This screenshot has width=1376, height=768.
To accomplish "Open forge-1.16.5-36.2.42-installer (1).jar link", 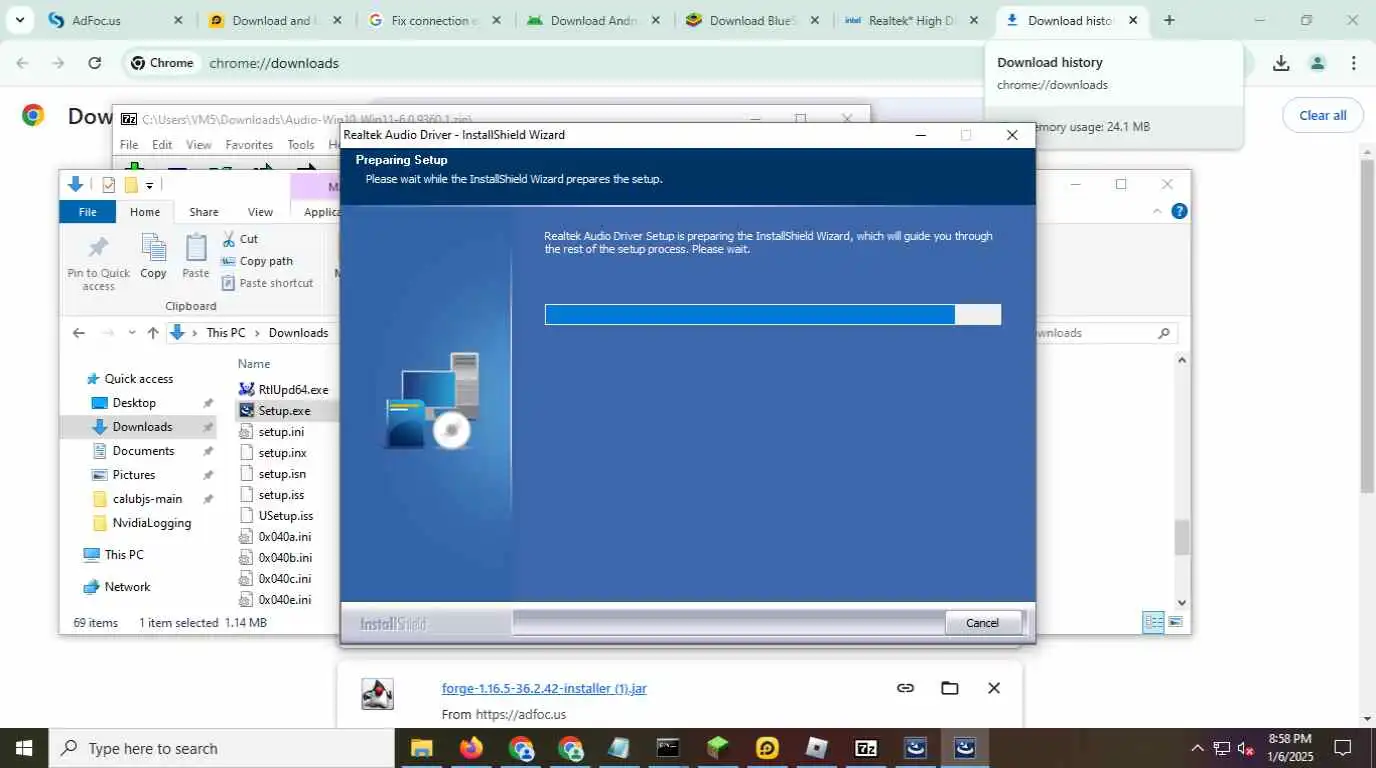I will [544, 688].
